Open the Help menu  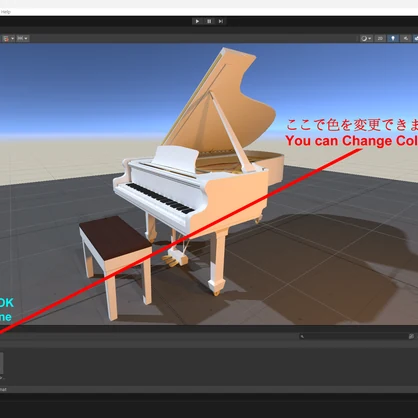point(5,12)
